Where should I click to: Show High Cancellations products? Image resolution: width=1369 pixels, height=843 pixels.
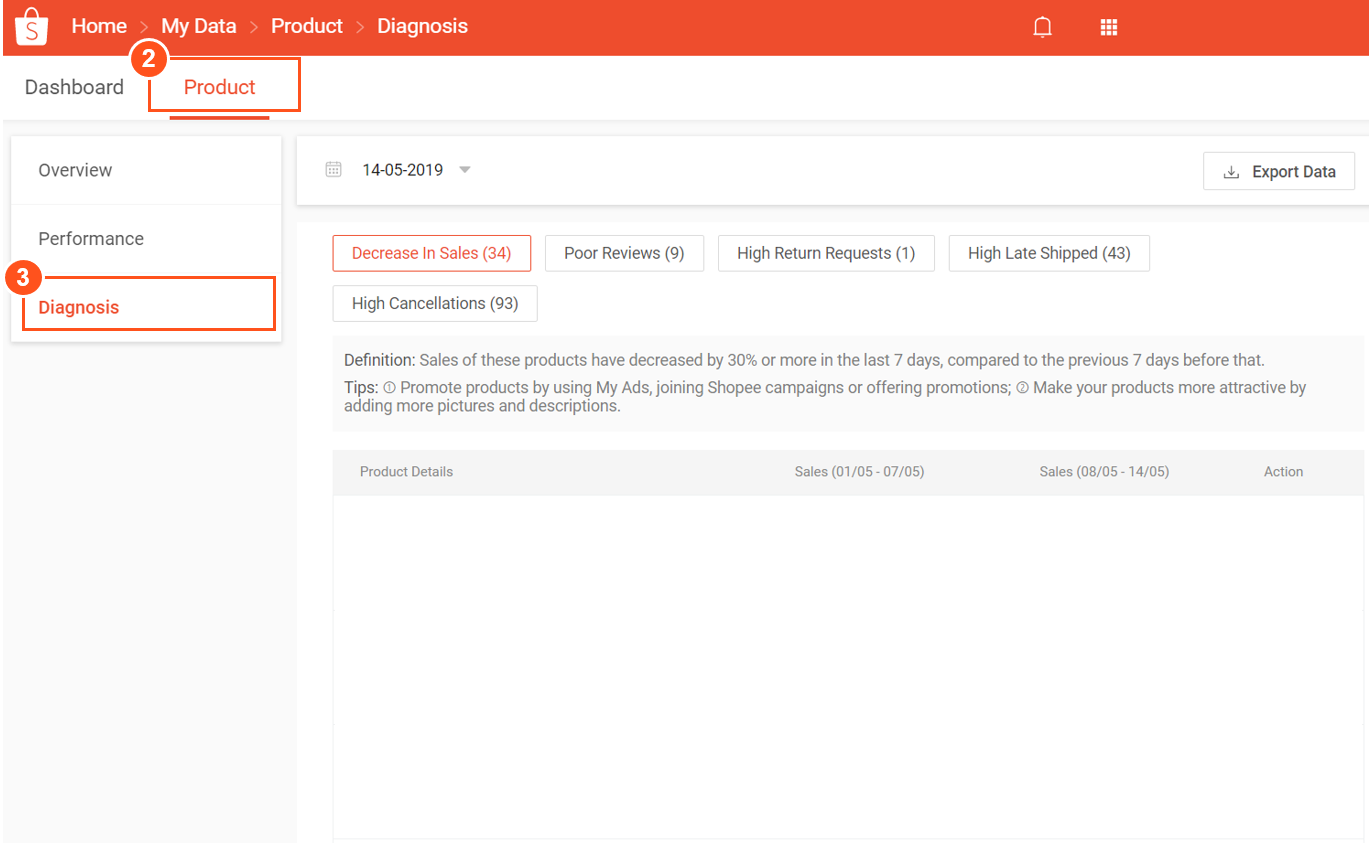[435, 303]
